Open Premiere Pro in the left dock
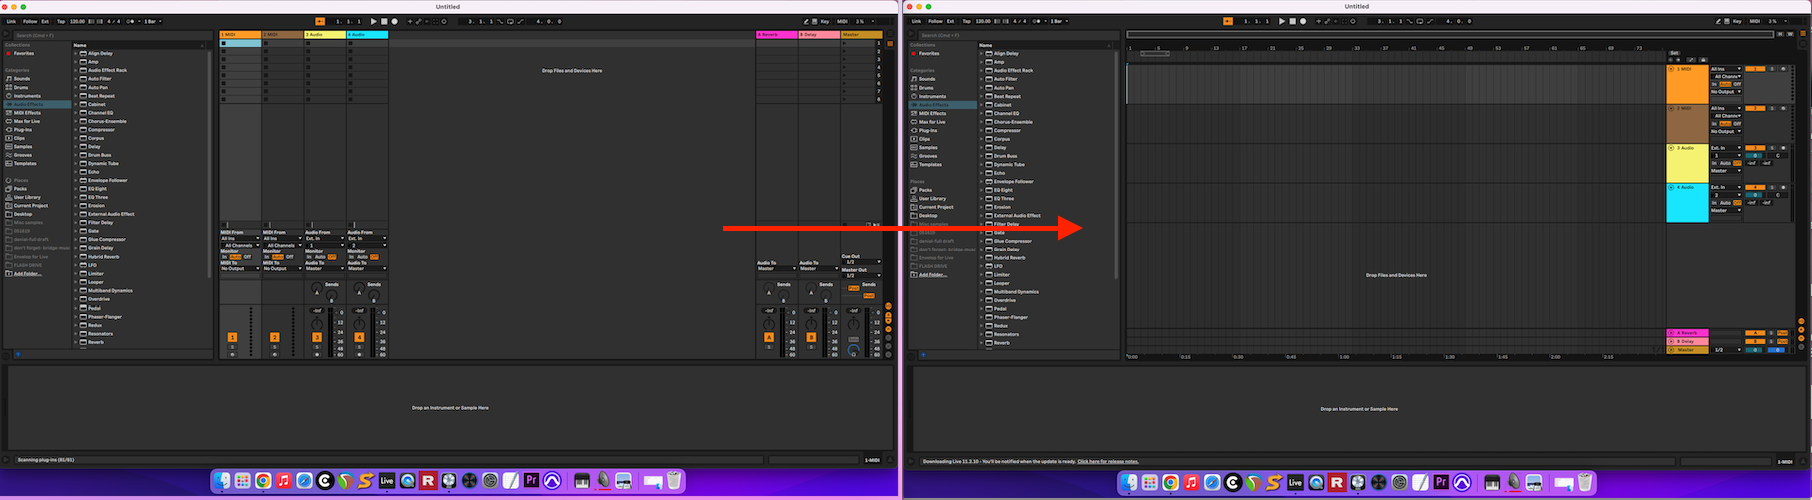The height and width of the screenshot is (500, 1812). click(x=531, y=481)
